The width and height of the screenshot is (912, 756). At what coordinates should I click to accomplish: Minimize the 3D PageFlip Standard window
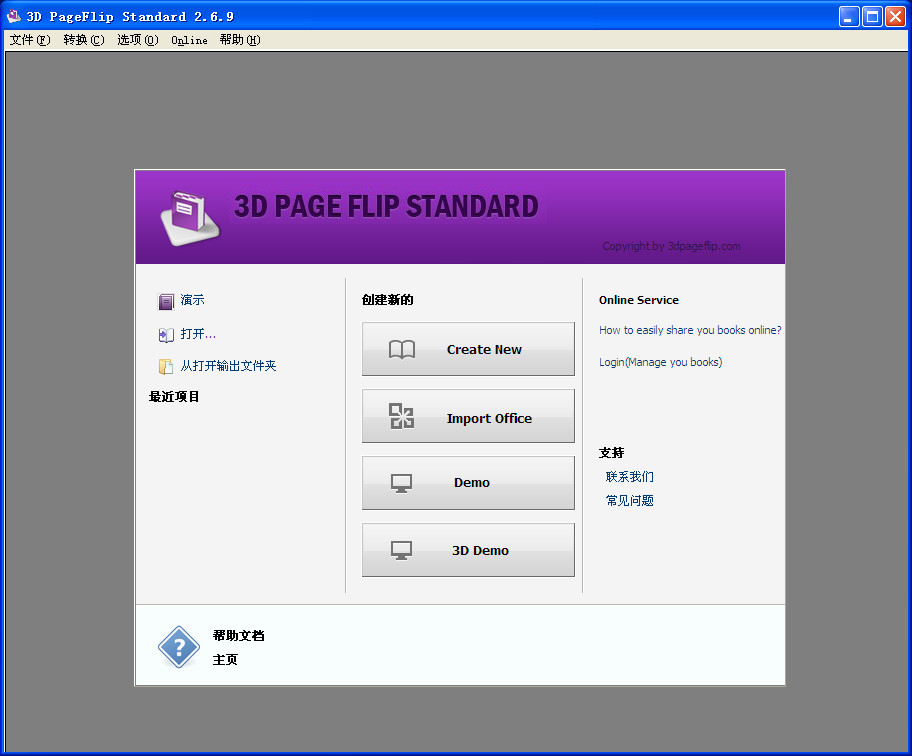pyautogui.click(x=849, y=16)
